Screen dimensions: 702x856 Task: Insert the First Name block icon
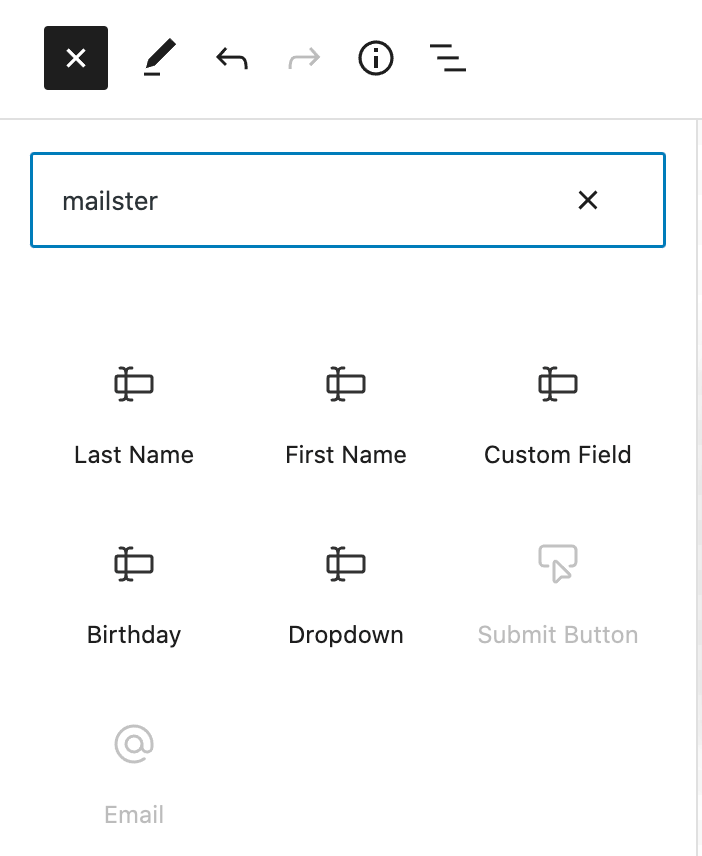(346, 384)
